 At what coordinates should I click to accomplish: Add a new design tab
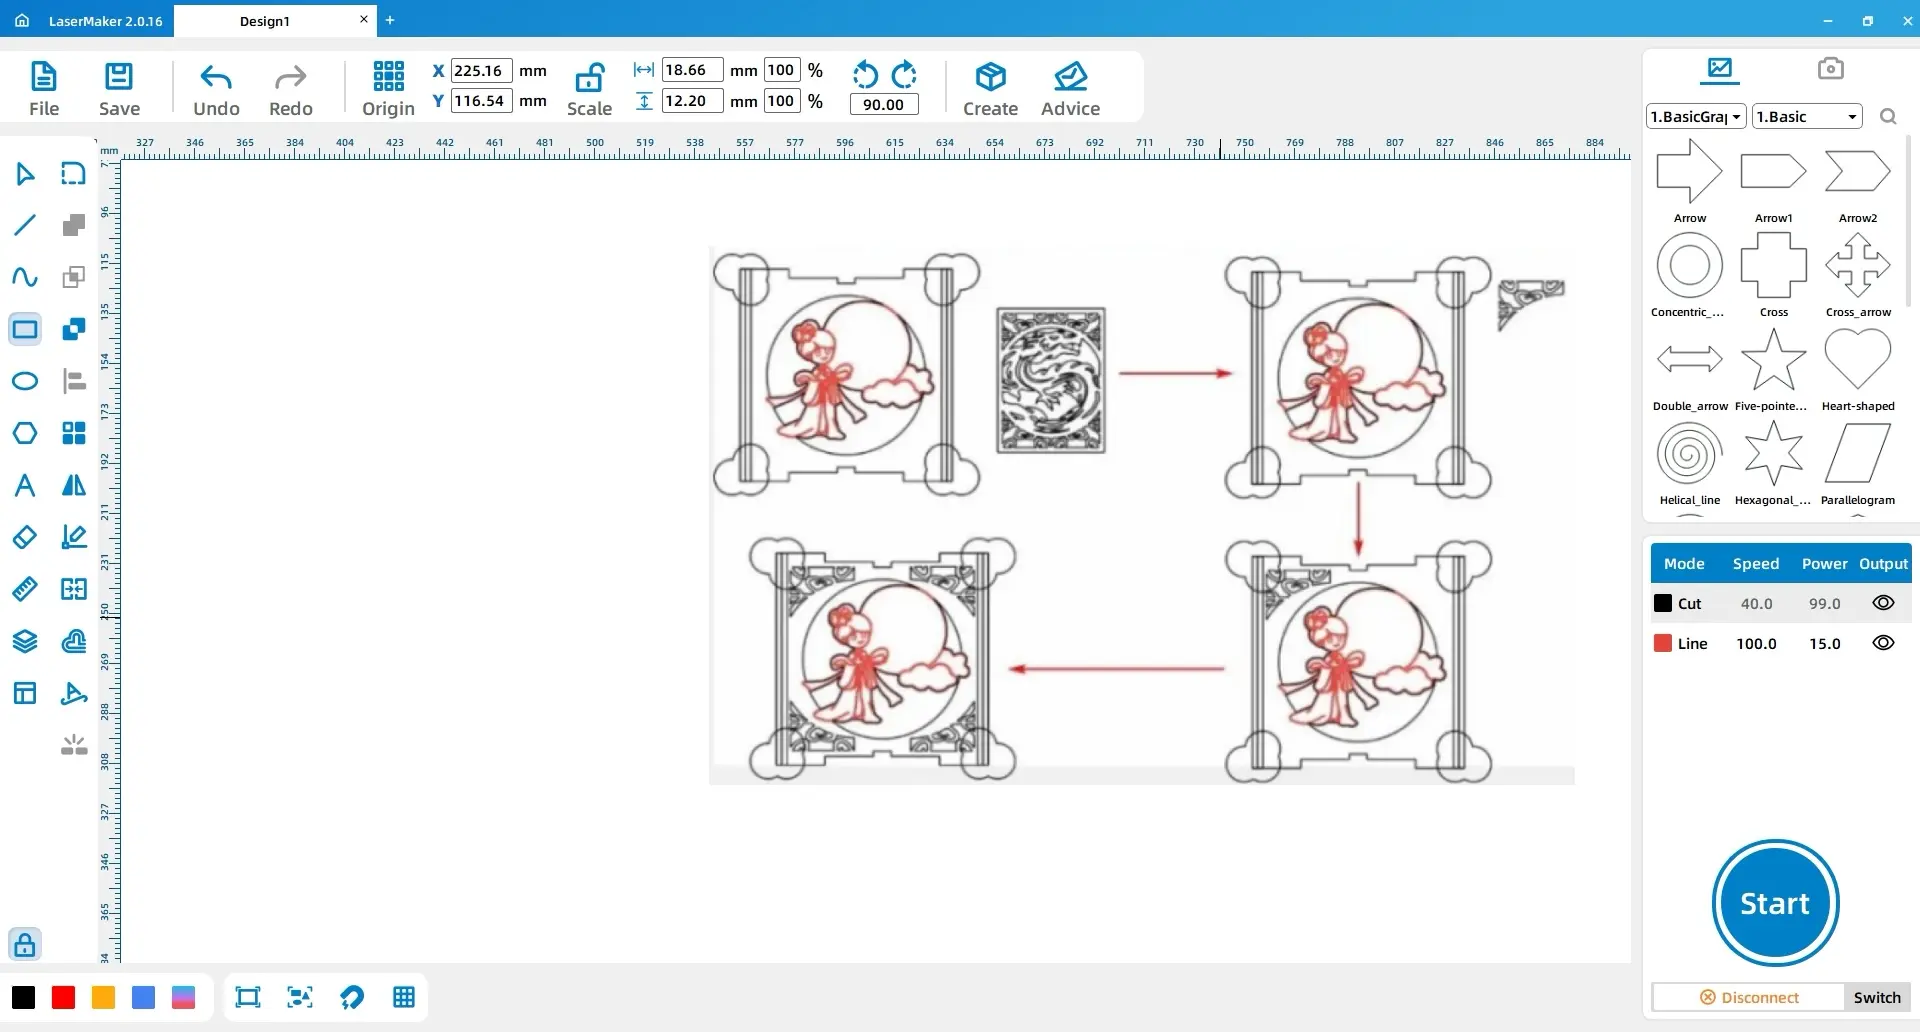(390, 20)
